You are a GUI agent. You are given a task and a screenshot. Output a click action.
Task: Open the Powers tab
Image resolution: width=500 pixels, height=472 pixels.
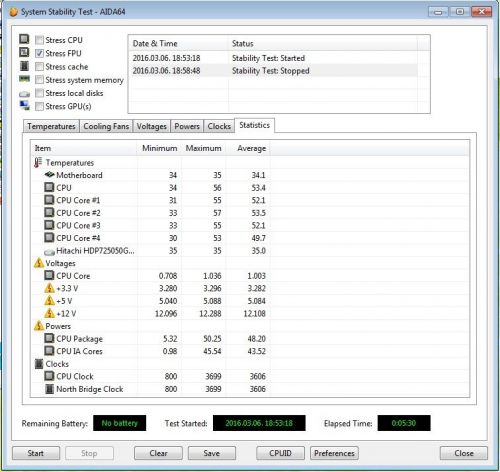pos(187,126)
